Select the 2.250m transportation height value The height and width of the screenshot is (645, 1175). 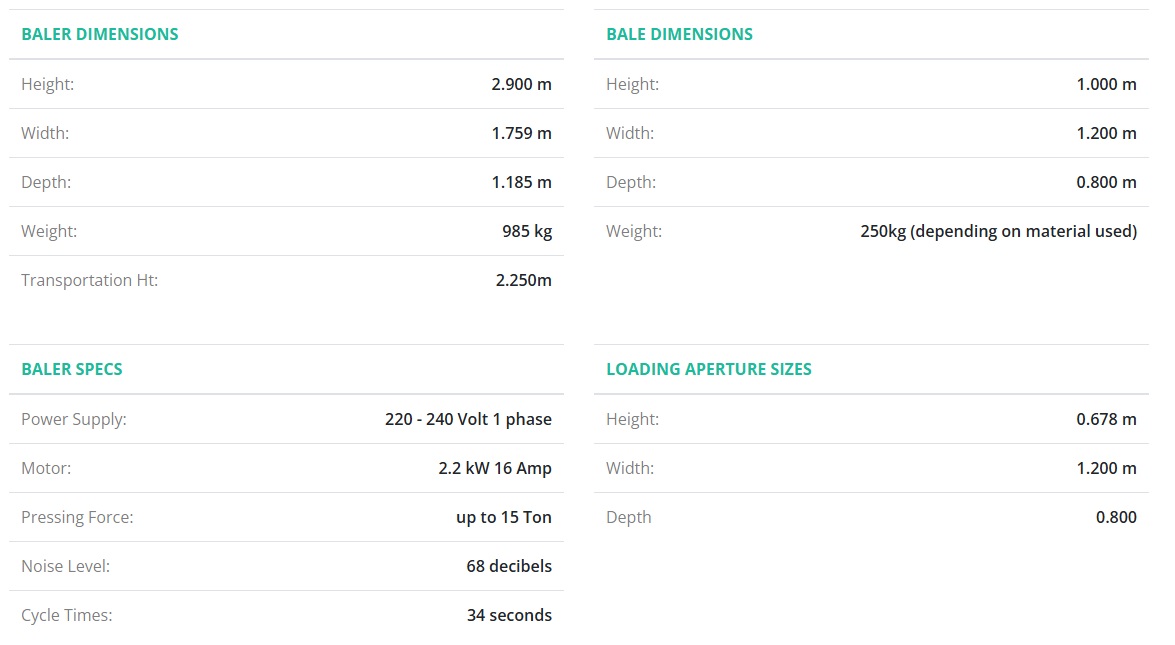pyautogui.click(x=523, y=280)
